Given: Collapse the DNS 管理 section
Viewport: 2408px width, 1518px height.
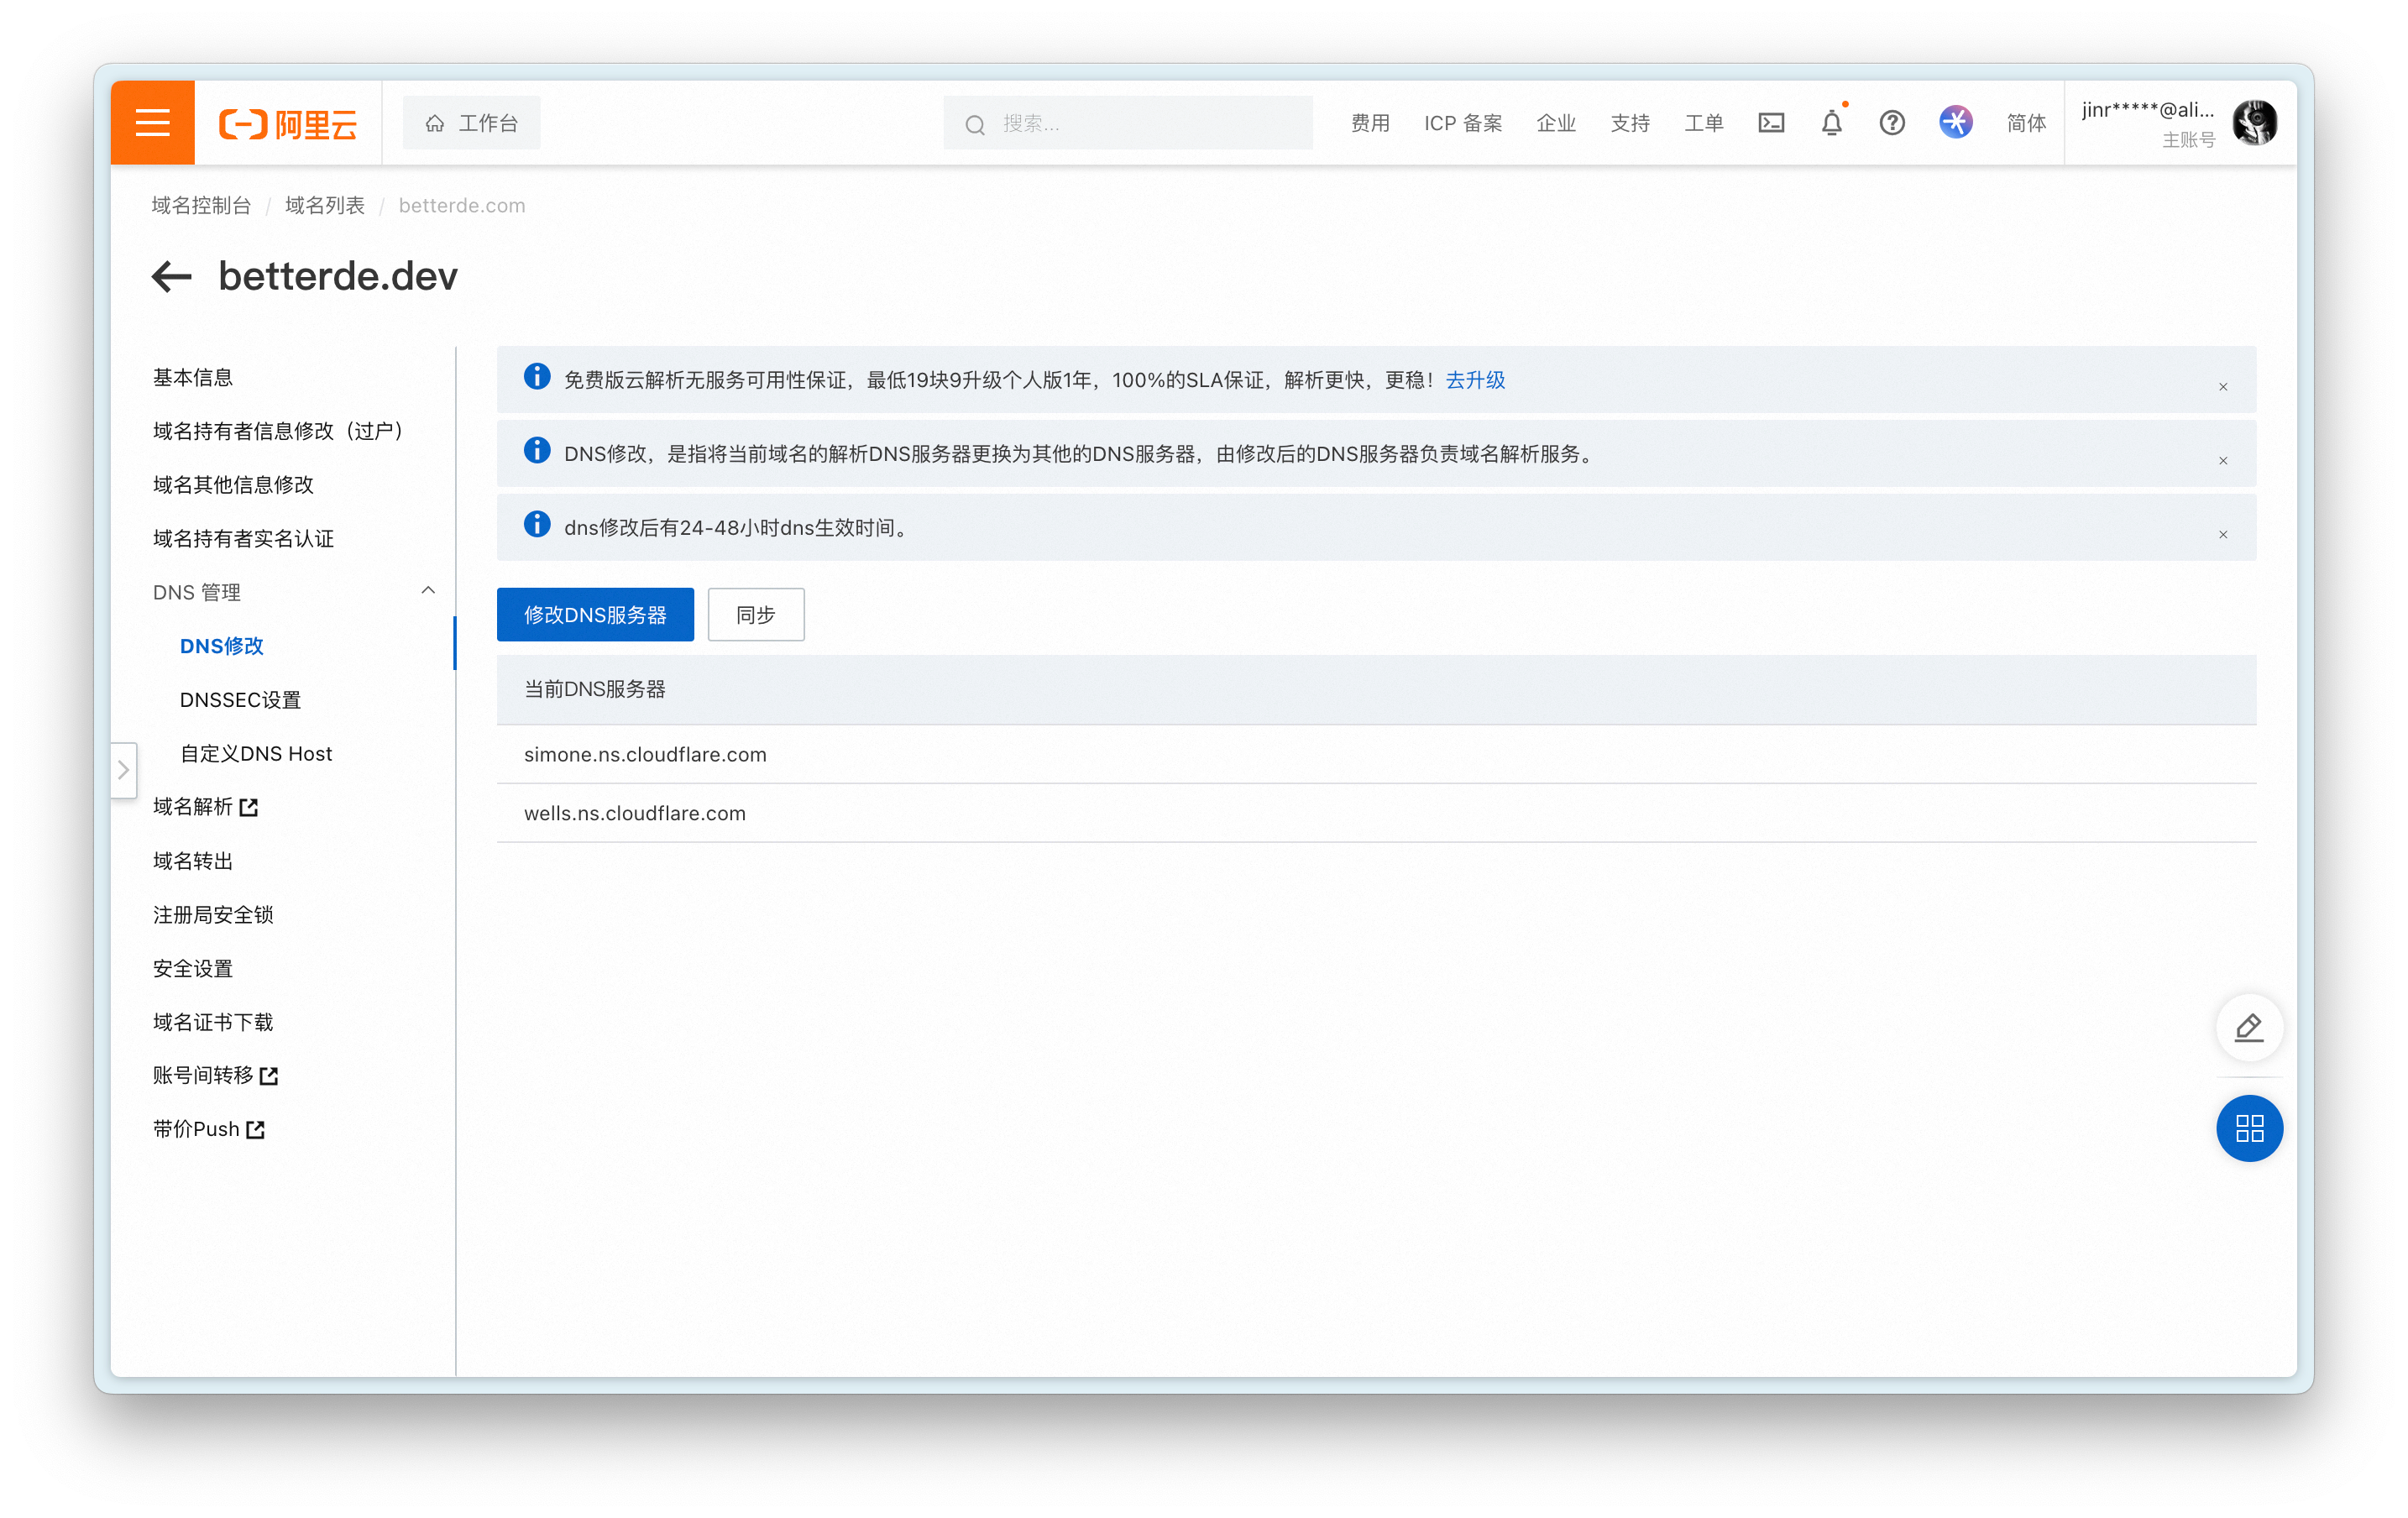Looking at the screenshot, I should click(428, 591).
